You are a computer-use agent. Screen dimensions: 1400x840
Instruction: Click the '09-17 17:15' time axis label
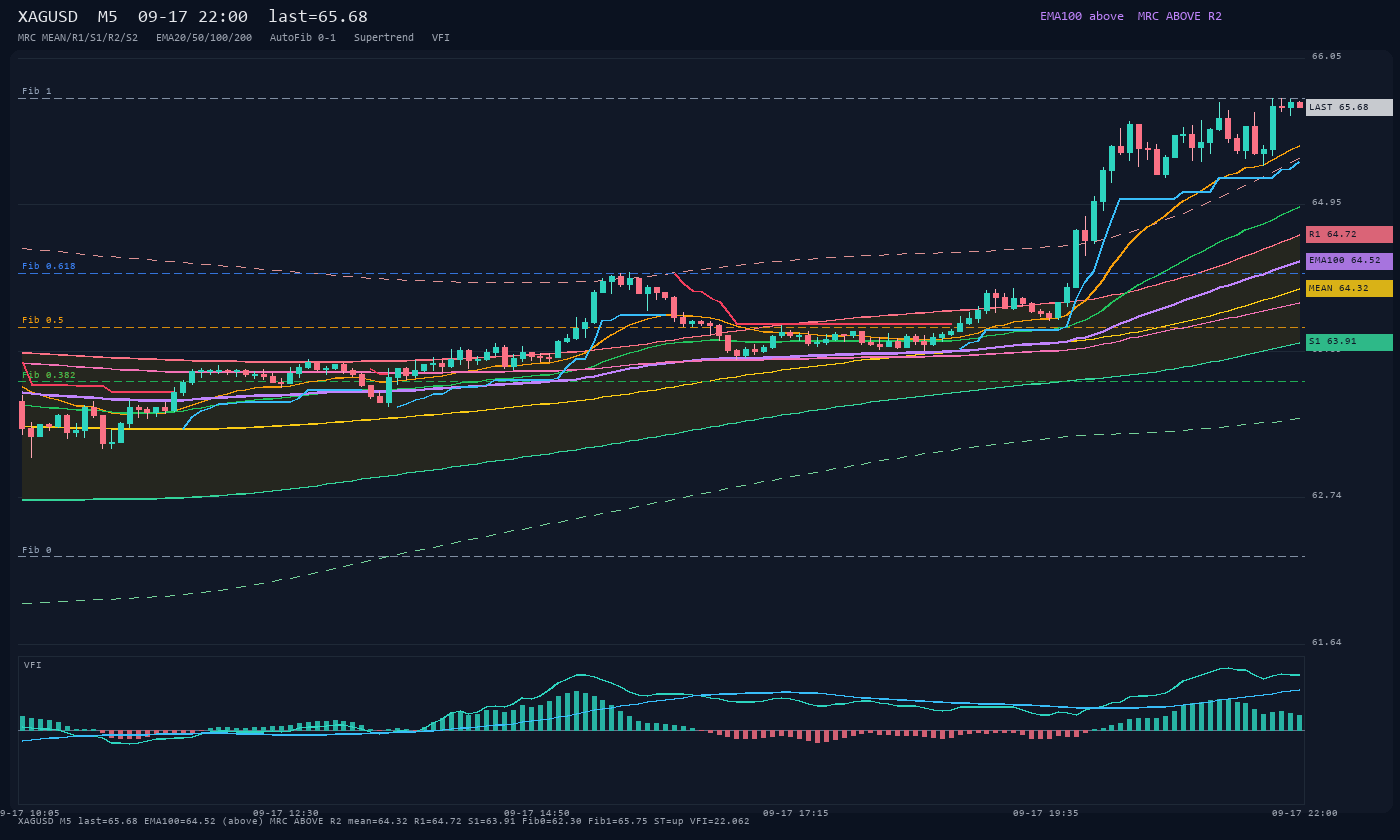795,813
